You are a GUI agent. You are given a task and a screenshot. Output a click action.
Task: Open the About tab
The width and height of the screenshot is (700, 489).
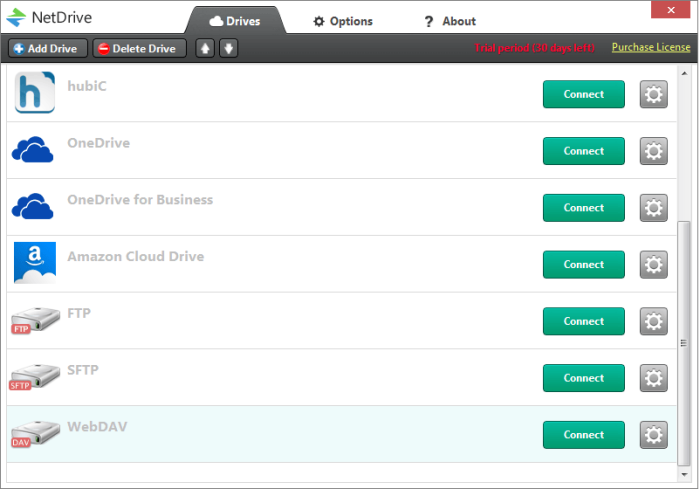pos(450,21)
